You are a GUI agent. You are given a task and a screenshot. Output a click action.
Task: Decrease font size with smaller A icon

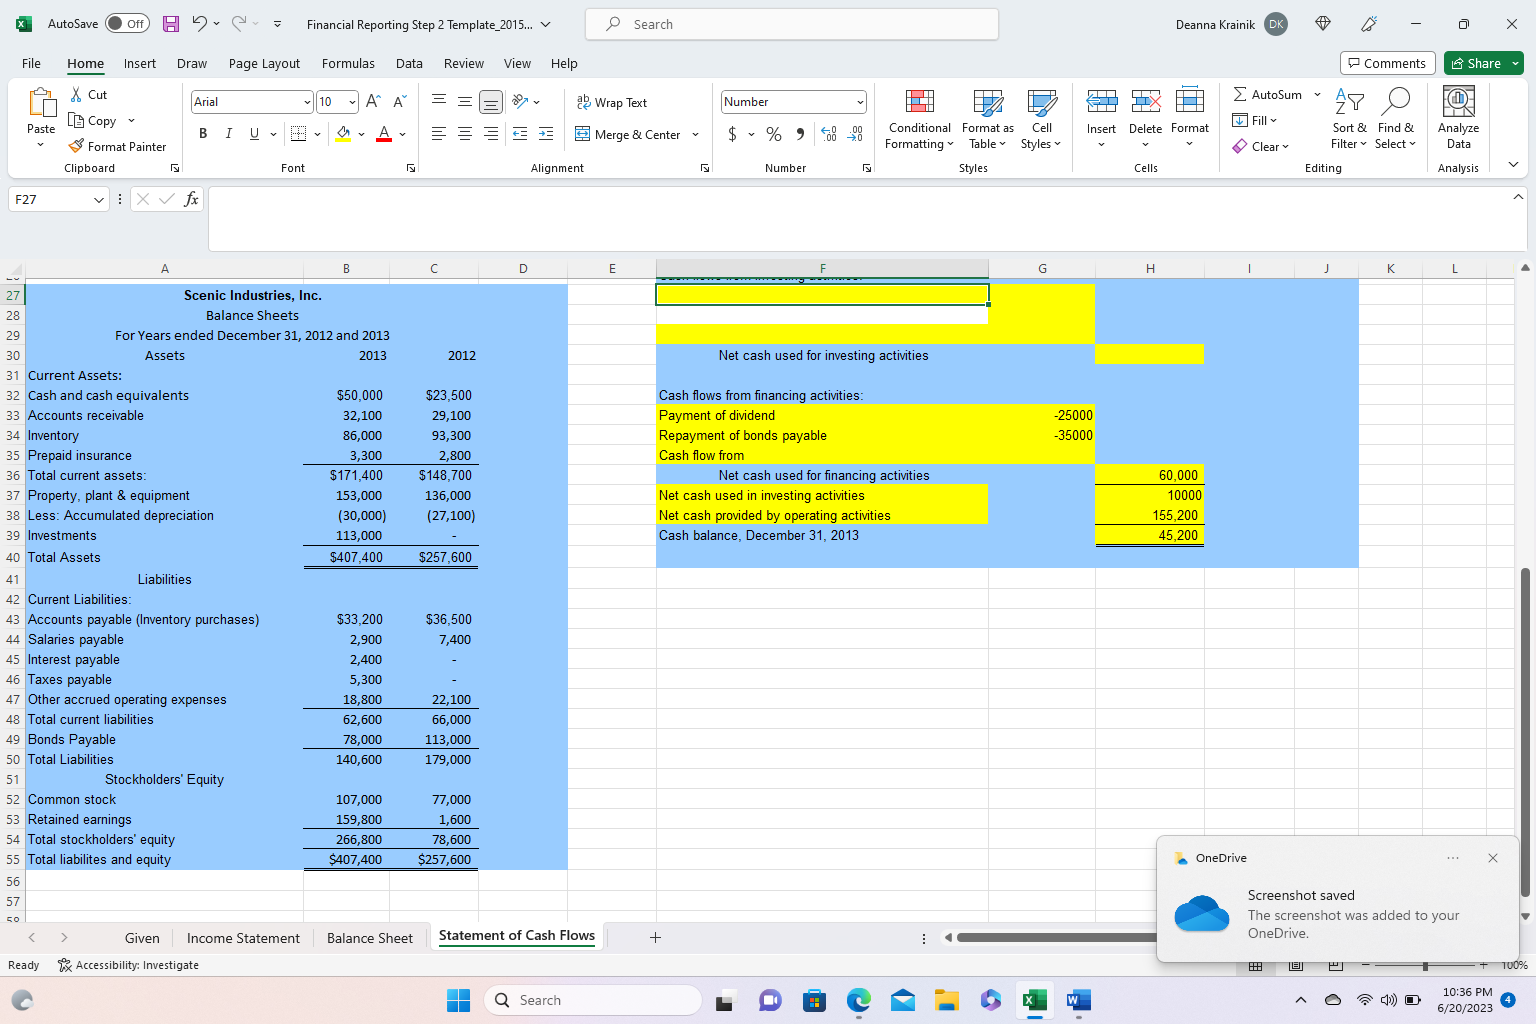399,102
